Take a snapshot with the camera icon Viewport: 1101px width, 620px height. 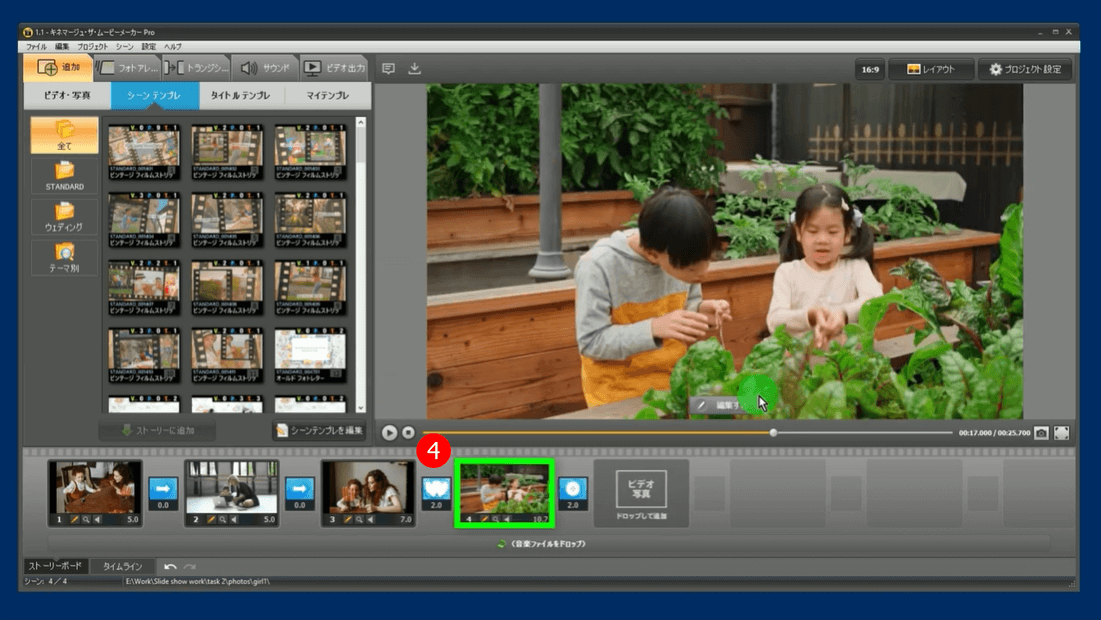coord(1041,433)
